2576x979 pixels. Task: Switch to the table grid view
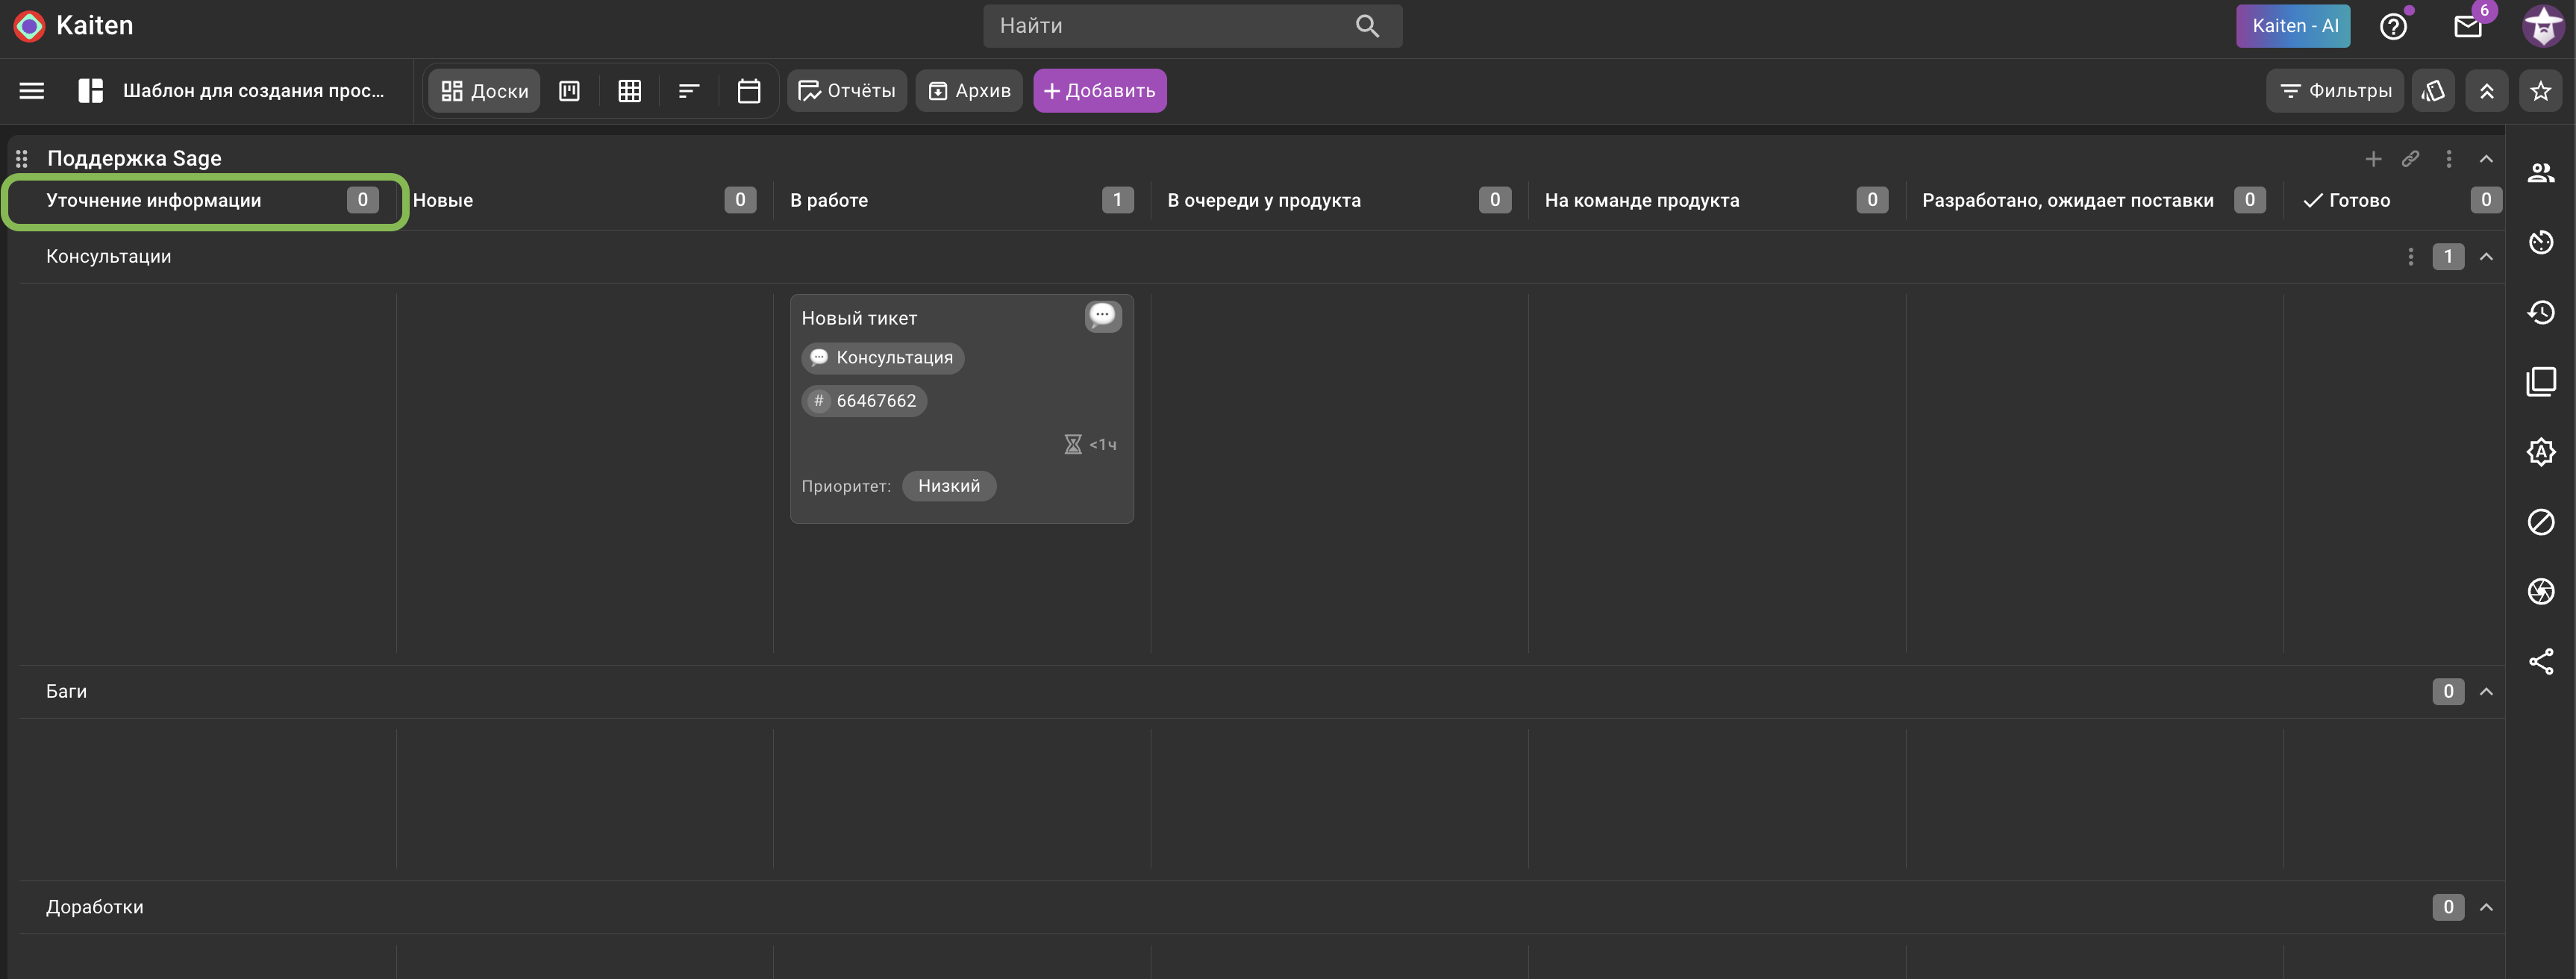pyautogui.click(x=629, y=91)
